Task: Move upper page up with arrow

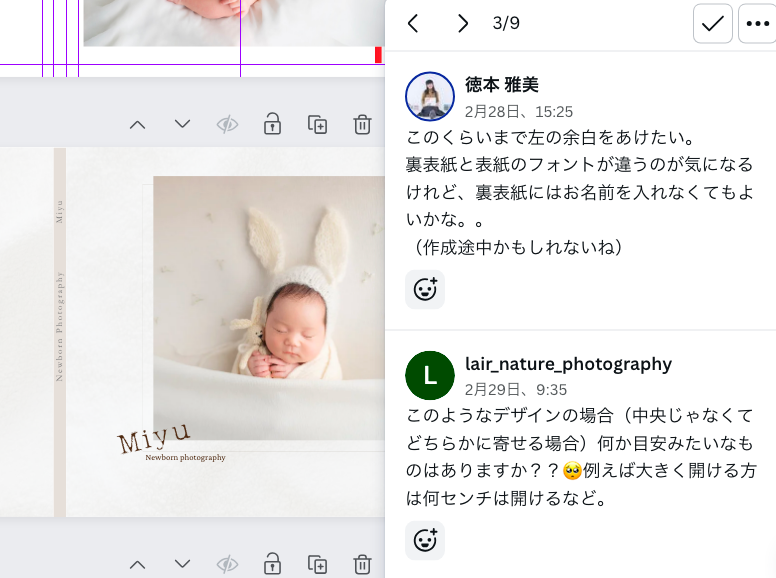Action: (x=138, y=125)
